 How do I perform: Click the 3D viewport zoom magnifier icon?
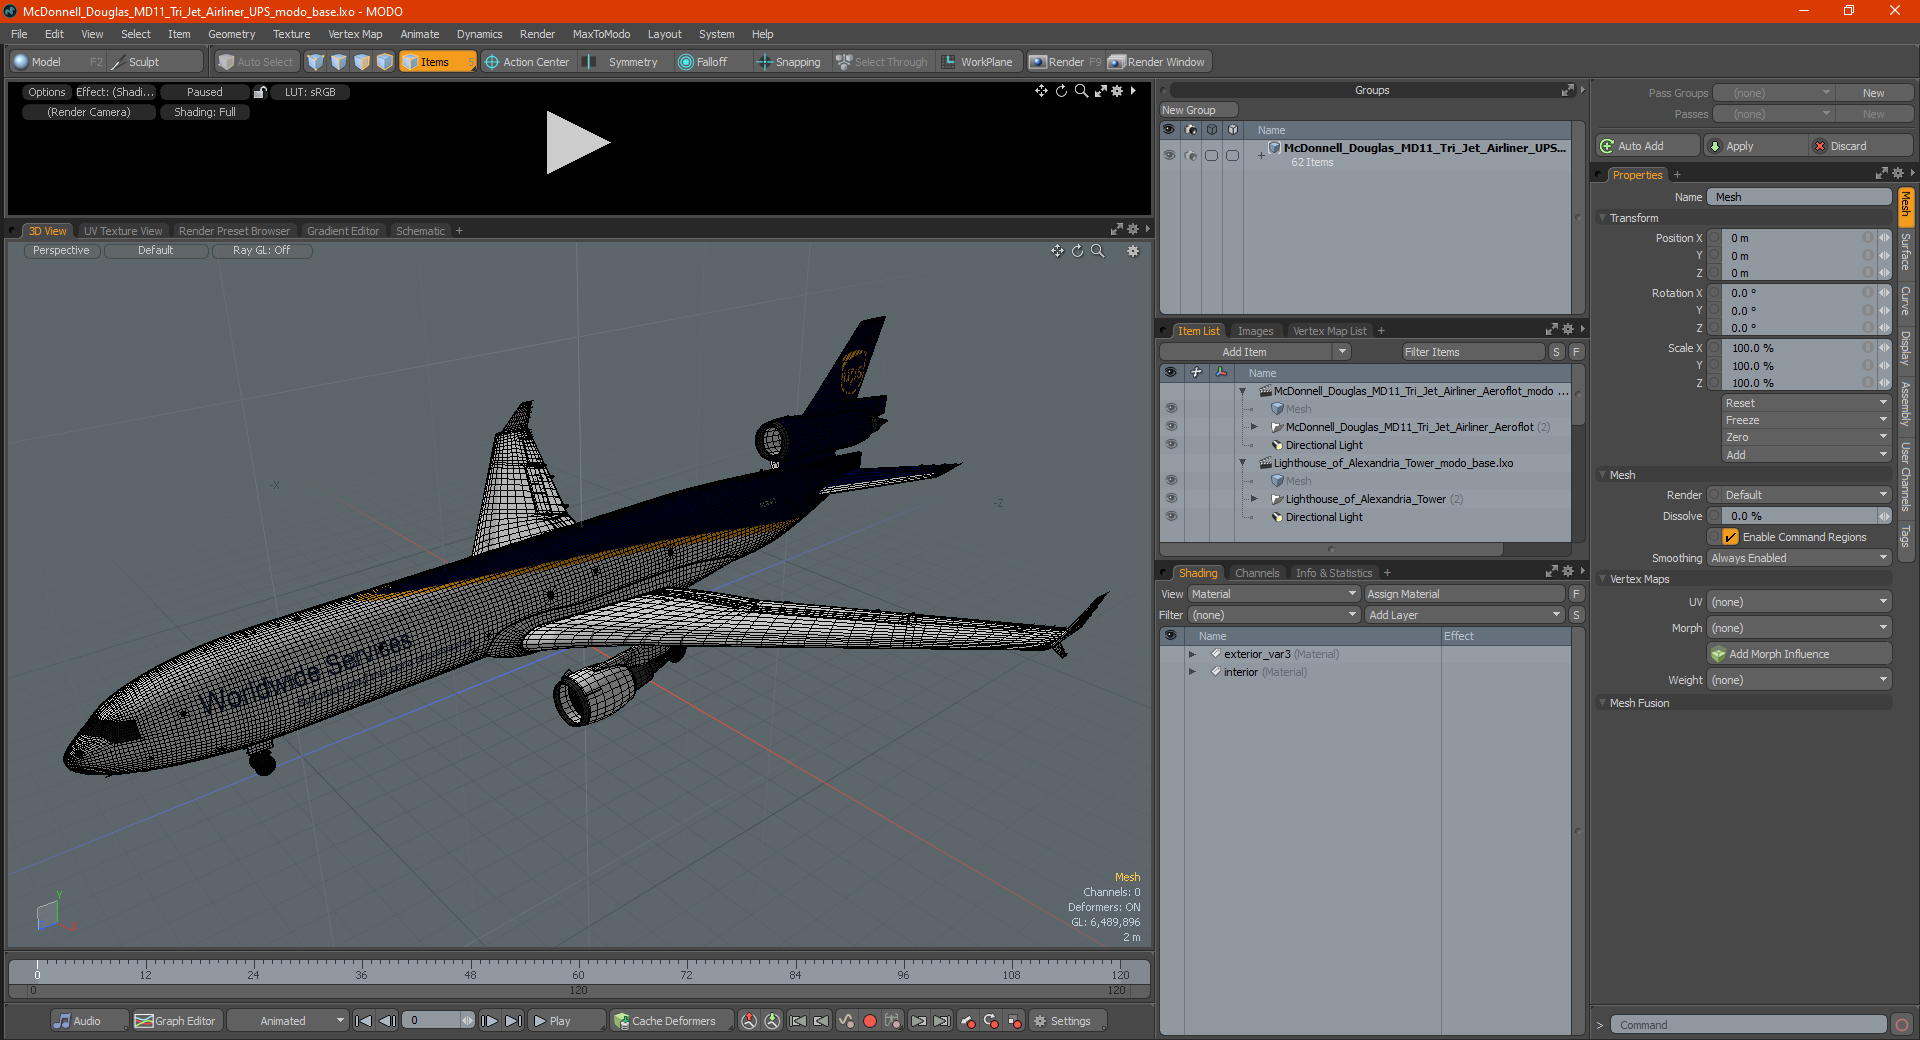pos(1098,251)
